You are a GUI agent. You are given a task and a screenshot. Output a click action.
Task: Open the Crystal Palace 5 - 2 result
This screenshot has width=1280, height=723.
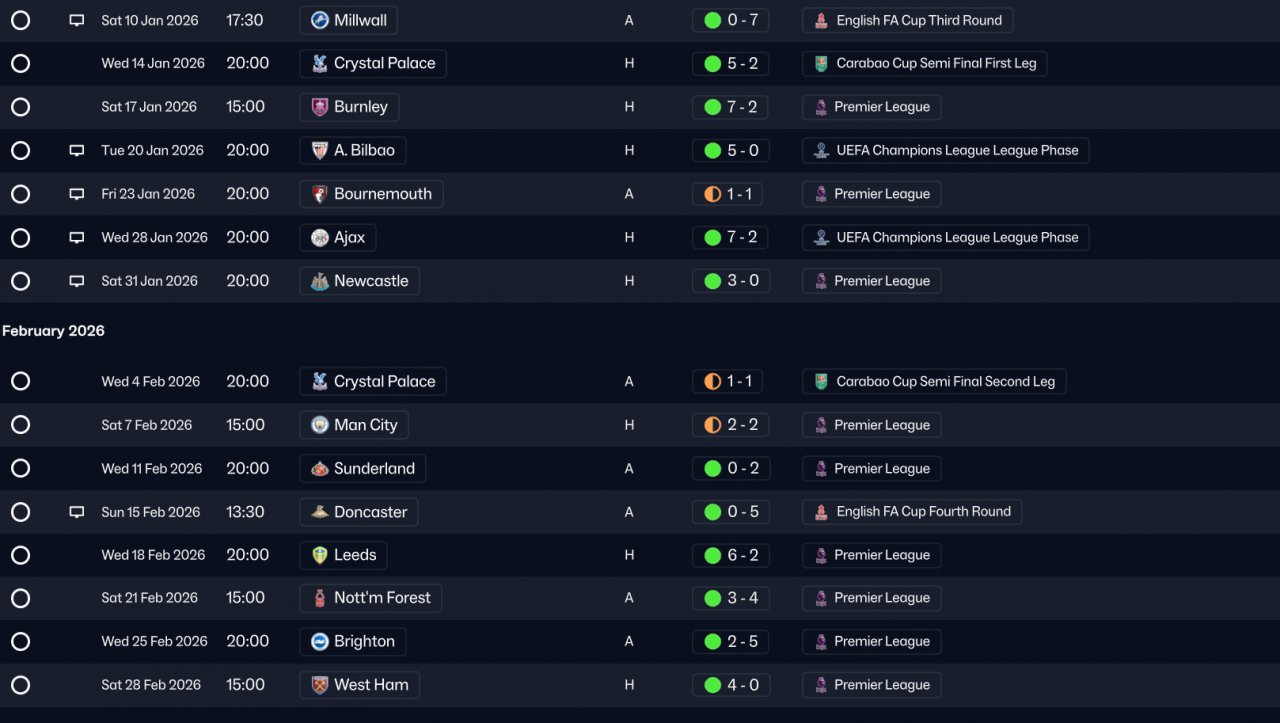pyautogui.click(x=730, y=63)
